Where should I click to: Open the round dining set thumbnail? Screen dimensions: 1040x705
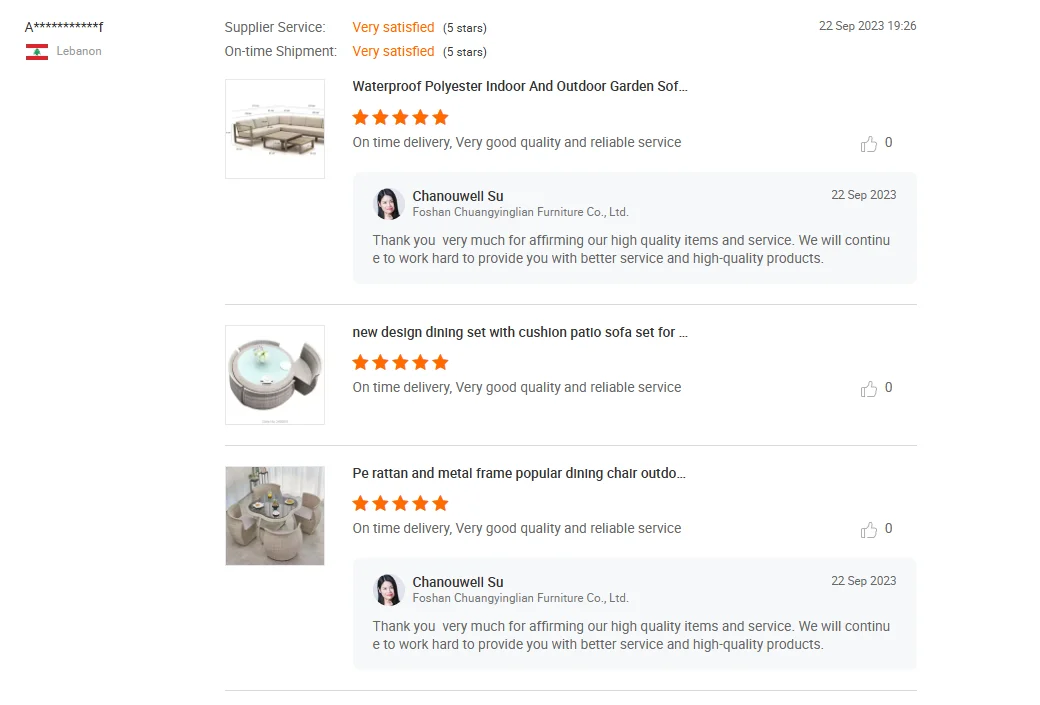point(275,375)
